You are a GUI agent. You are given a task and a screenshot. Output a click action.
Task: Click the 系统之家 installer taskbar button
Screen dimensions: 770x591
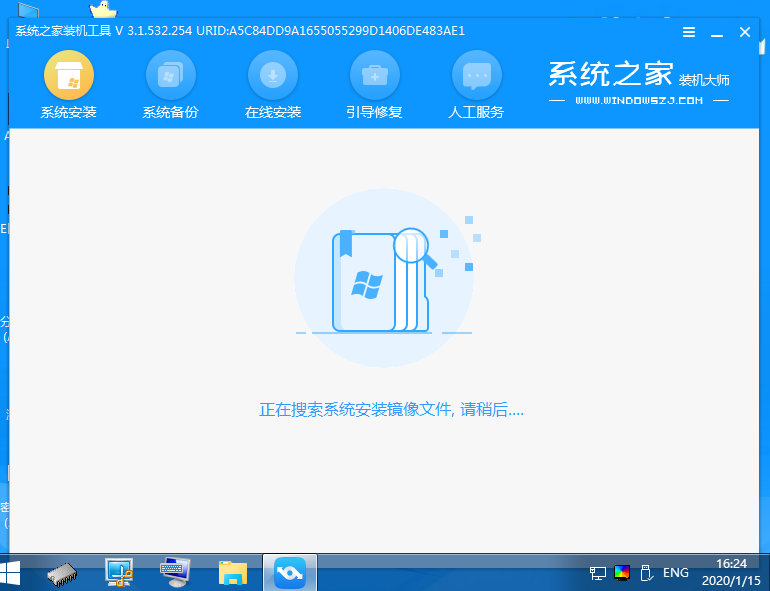[x=289, y=572]
